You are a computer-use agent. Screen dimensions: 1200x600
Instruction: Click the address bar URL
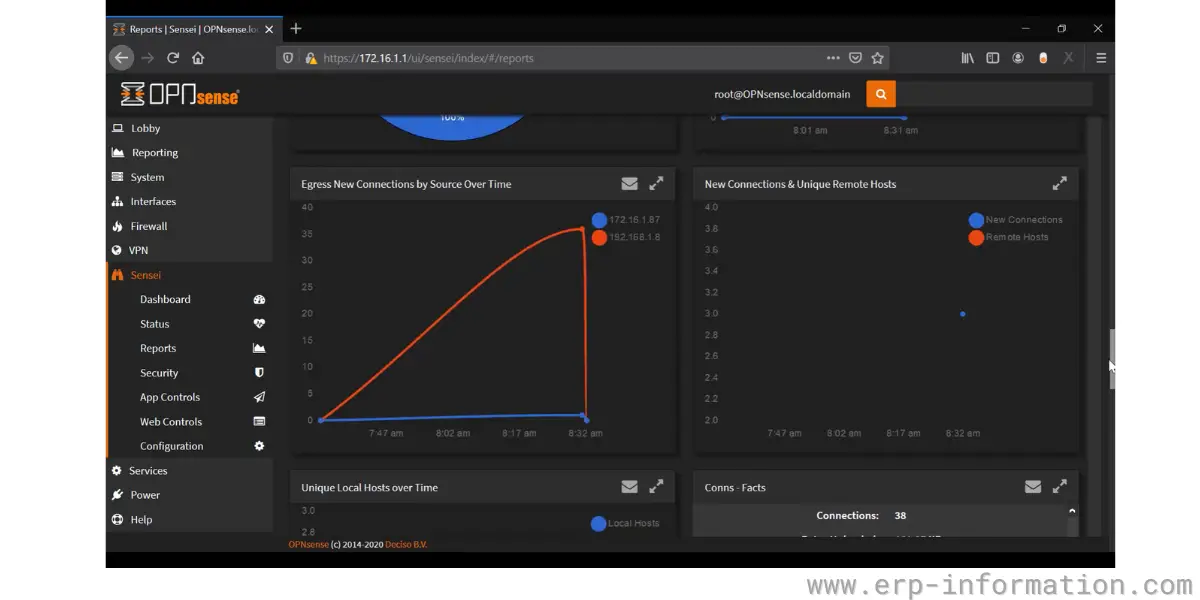tap(429, 58)
